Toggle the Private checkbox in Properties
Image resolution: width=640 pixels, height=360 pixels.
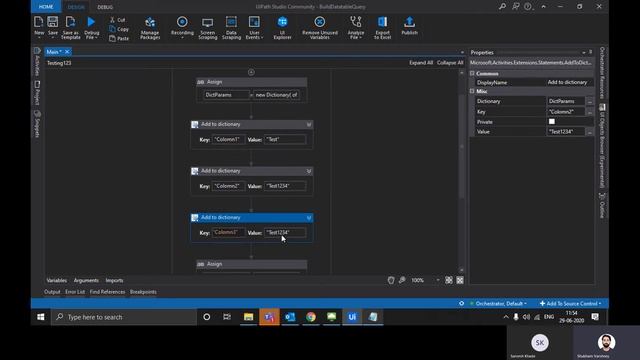pyautogui.click(x=552, y=122)
